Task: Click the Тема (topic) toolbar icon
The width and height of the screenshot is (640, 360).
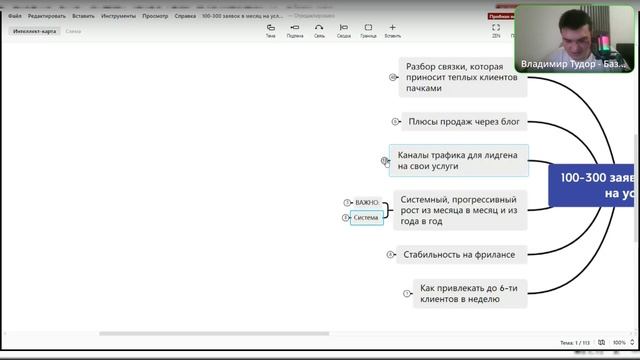Action: pos(271,31)
